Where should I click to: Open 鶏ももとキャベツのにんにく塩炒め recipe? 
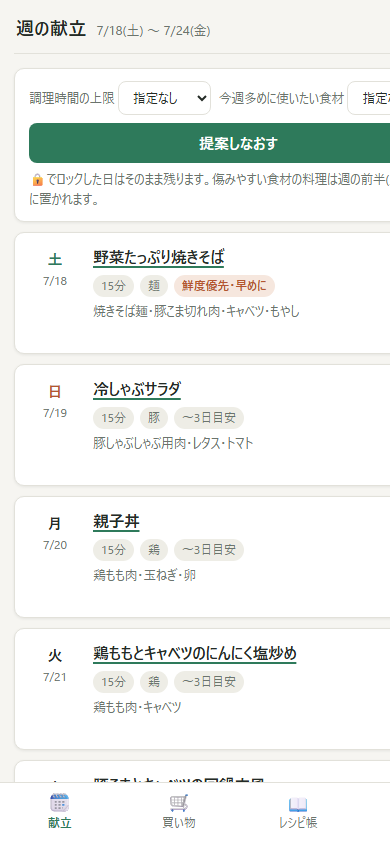click(195, 653)
